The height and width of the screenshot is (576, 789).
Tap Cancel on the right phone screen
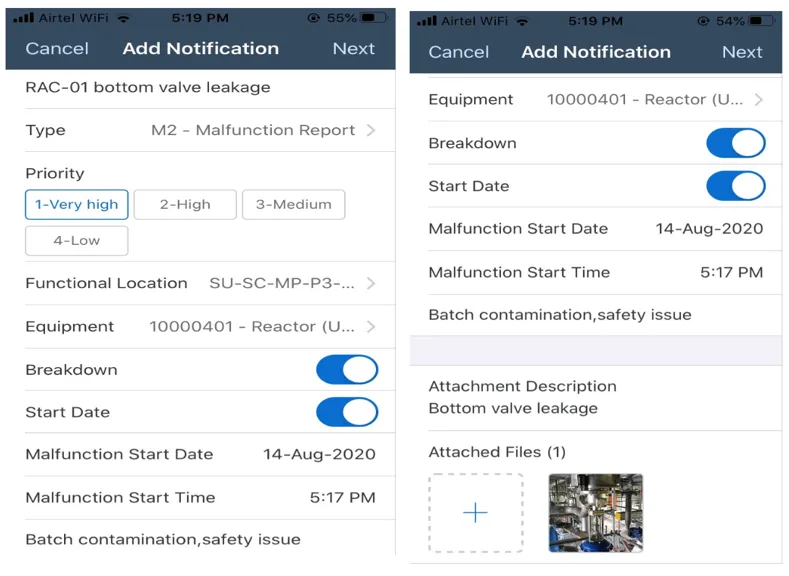coord(458,52)
